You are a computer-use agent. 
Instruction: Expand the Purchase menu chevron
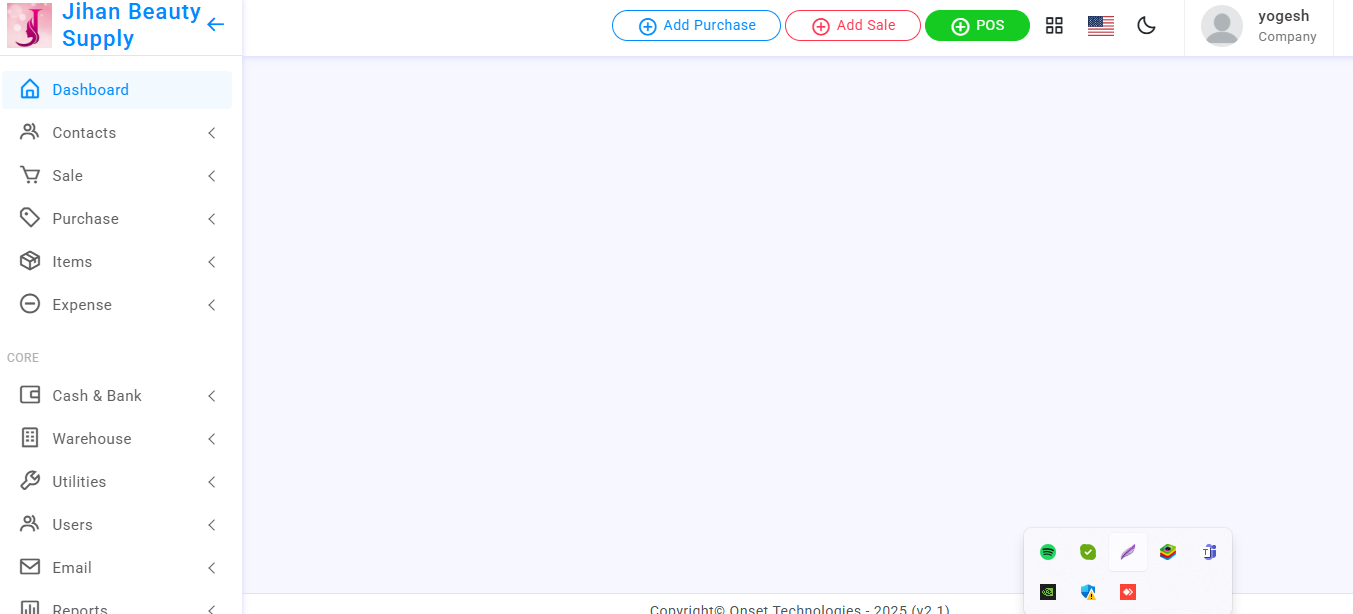tap(212, 219)
